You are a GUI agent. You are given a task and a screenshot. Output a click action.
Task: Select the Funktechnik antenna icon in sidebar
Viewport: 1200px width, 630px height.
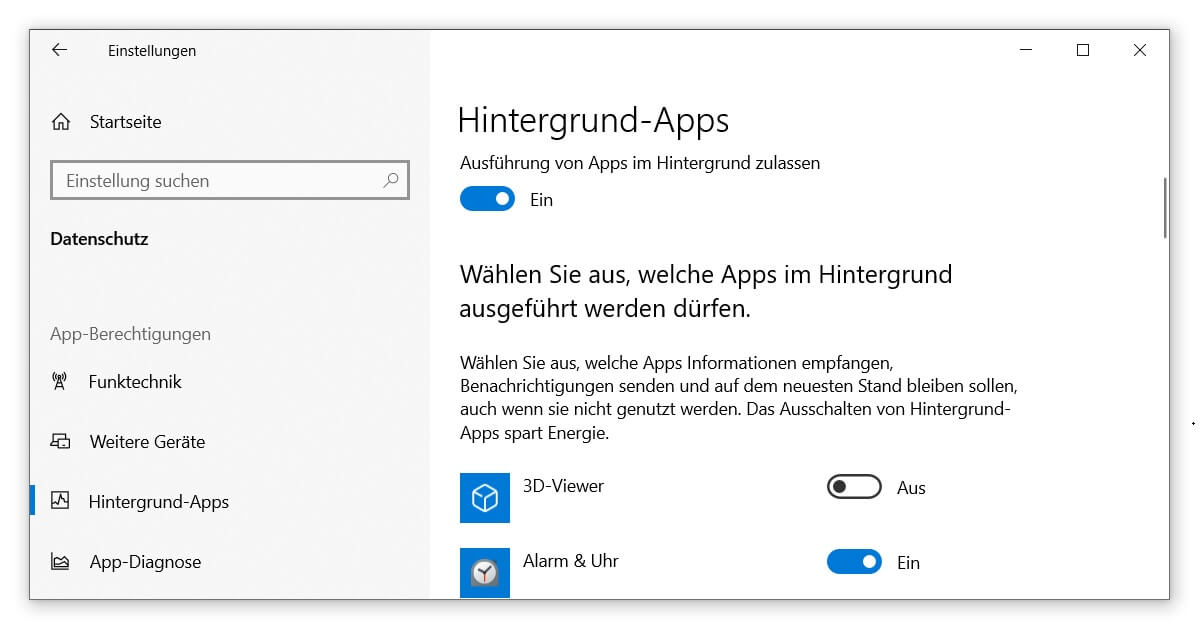pos(61,381)
